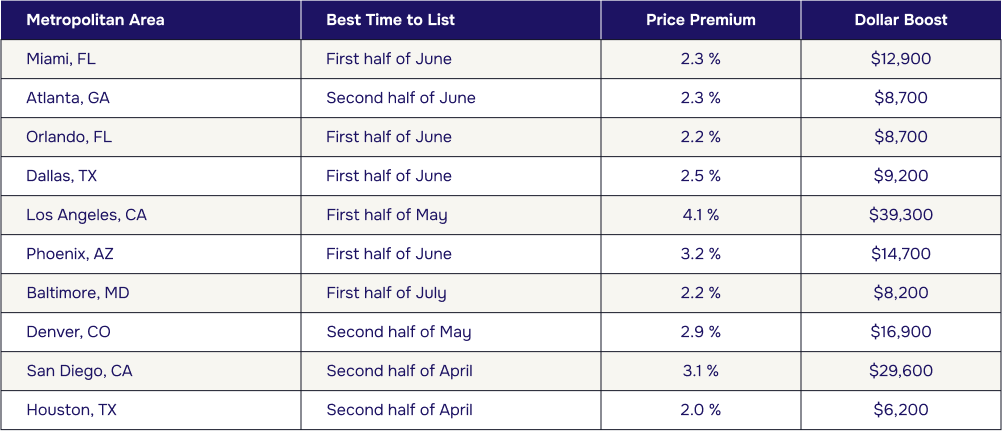Select the Price Premium column header
Image resolution: width=1002 pixels, height=431 pixels.
700,20
